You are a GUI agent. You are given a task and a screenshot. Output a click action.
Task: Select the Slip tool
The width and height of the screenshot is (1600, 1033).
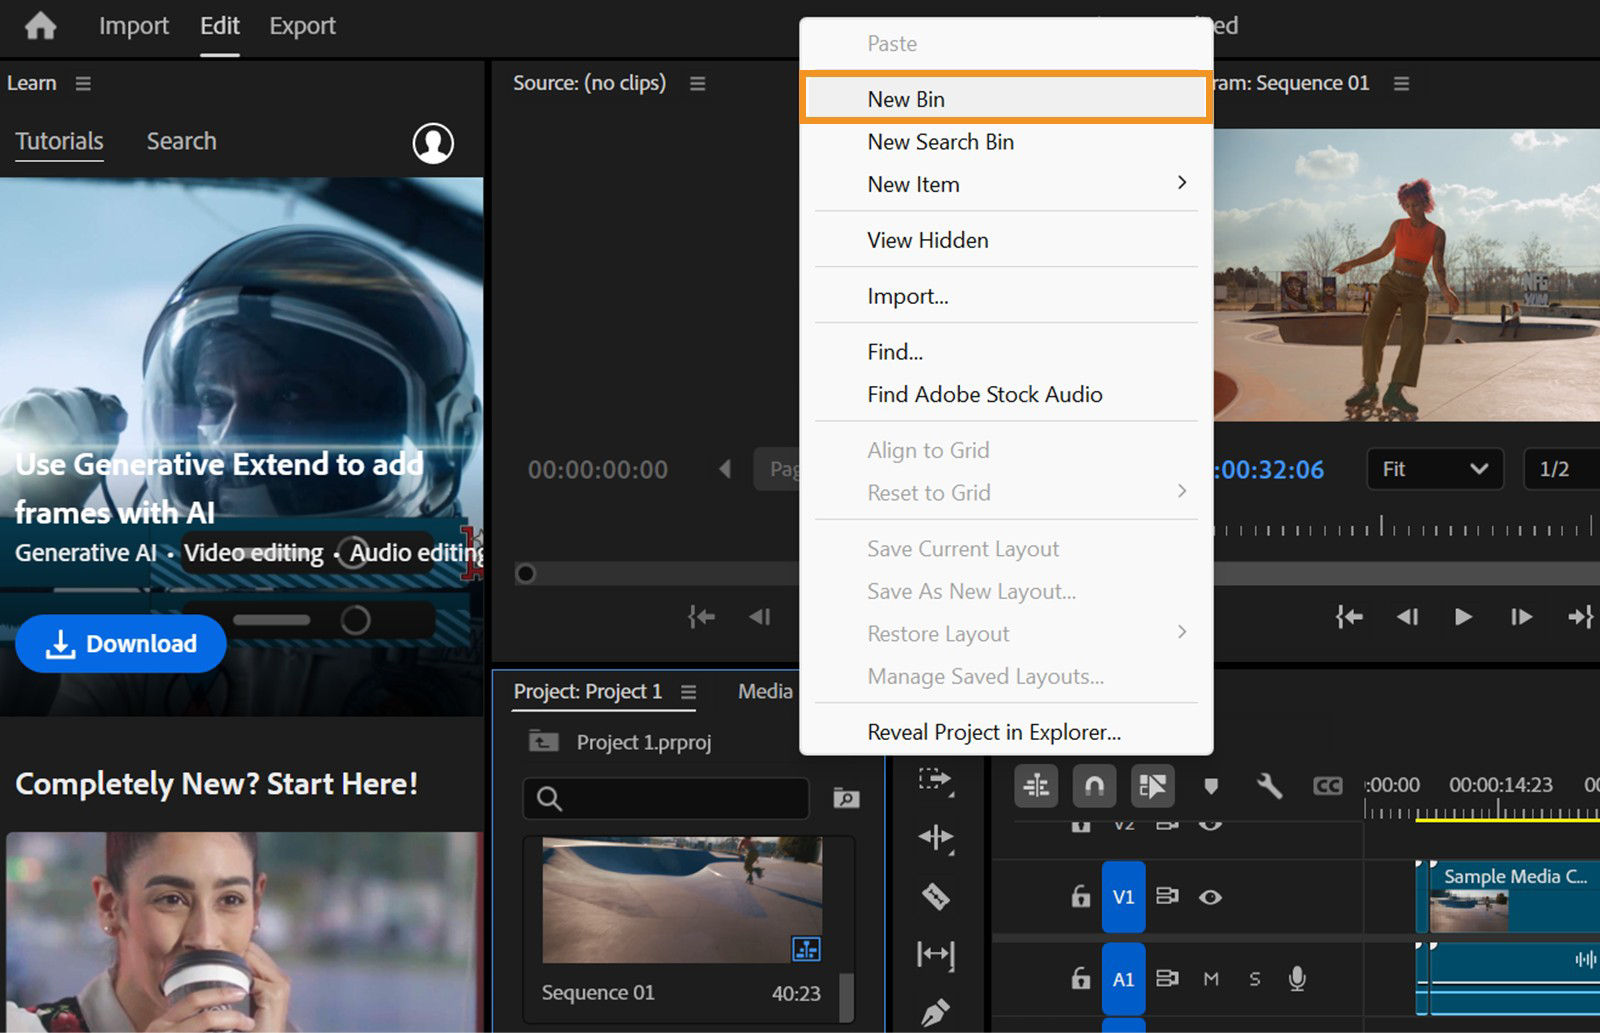935,954
